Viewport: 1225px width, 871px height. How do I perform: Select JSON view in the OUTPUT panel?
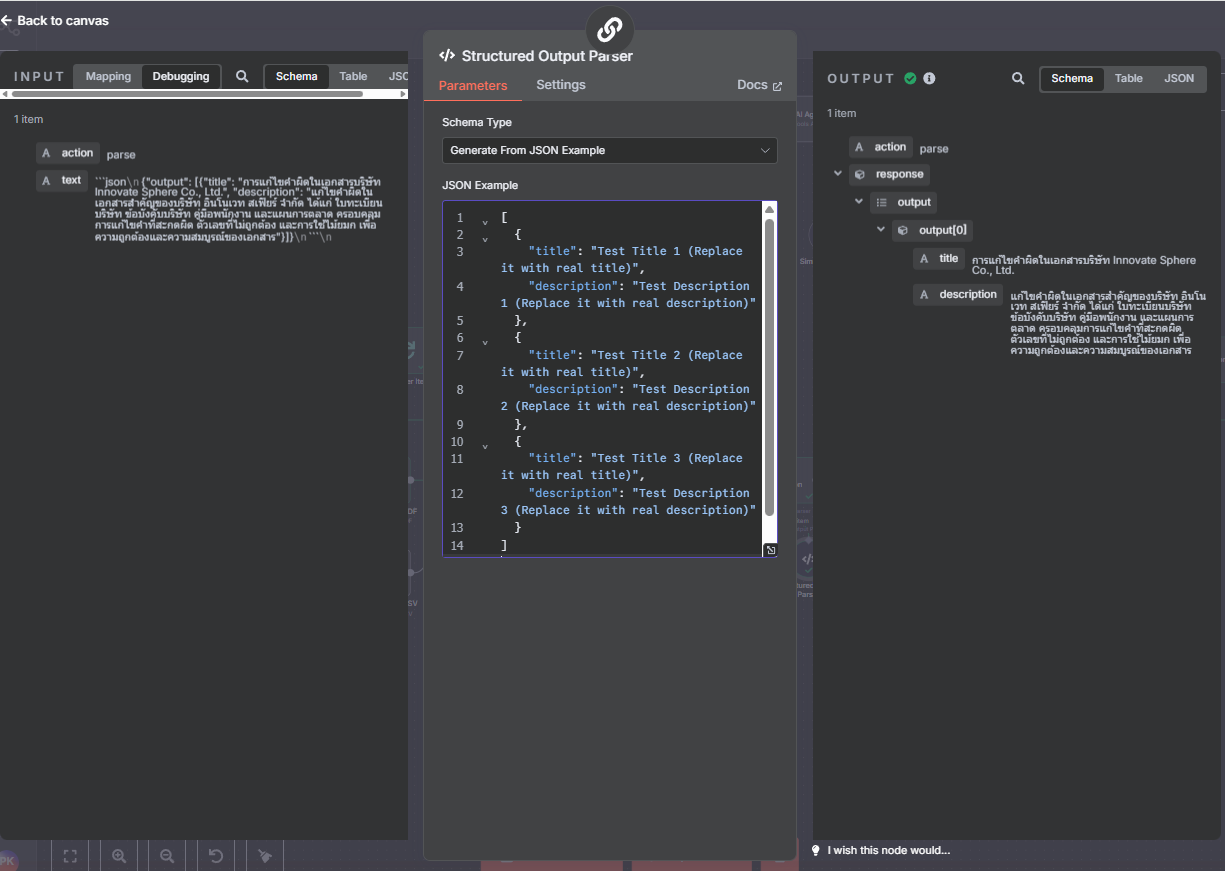point(1179,78)
